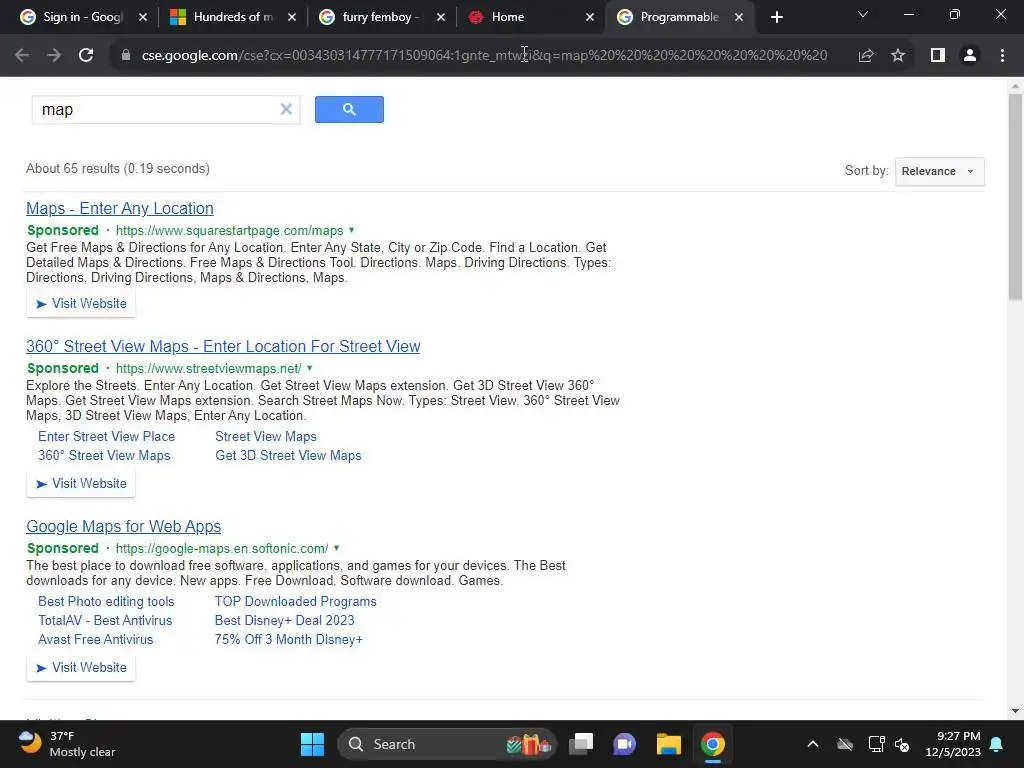Open '360° Street View Maps' sitelink
This screenshot has width=1024, height=768.
pyautogui.click(x=104, y=455)
